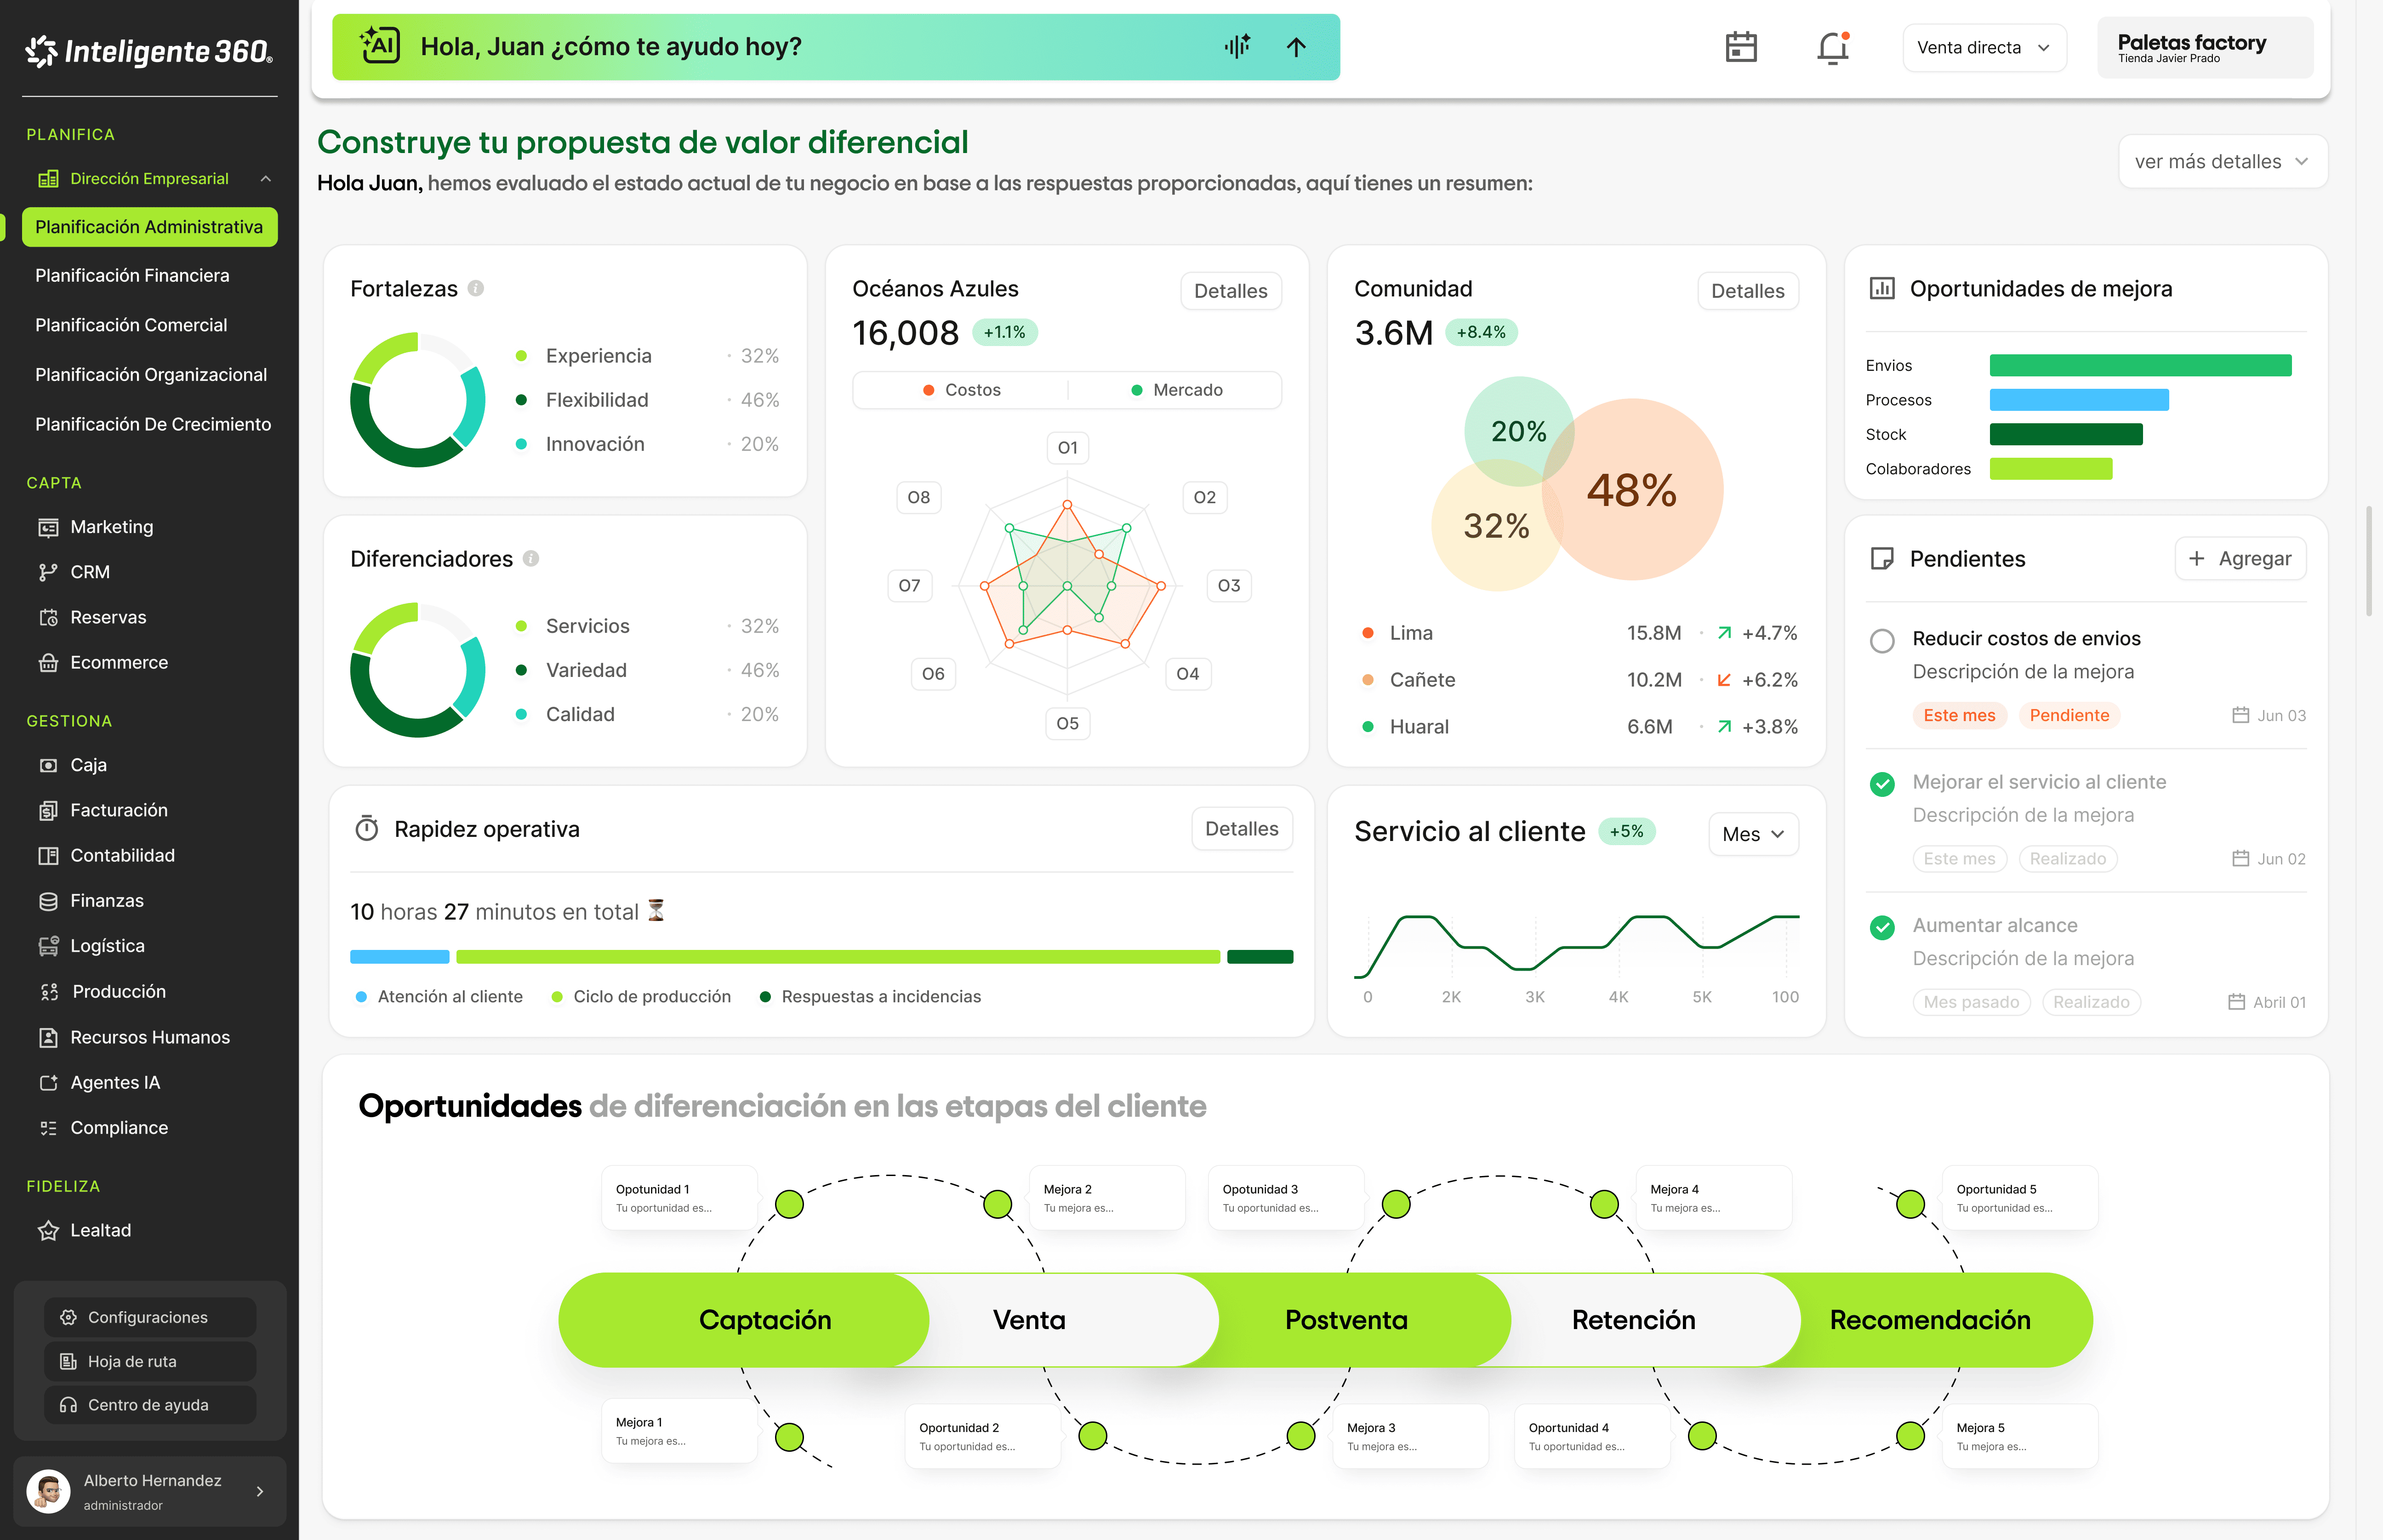Click the calendar icon in top bar
2383x1540 pixels.
1740,47
